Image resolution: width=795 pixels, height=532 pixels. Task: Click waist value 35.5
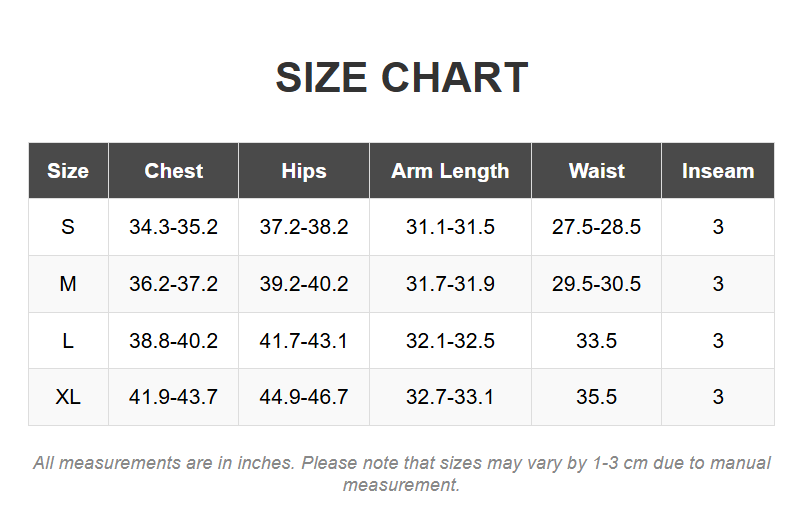596,397
